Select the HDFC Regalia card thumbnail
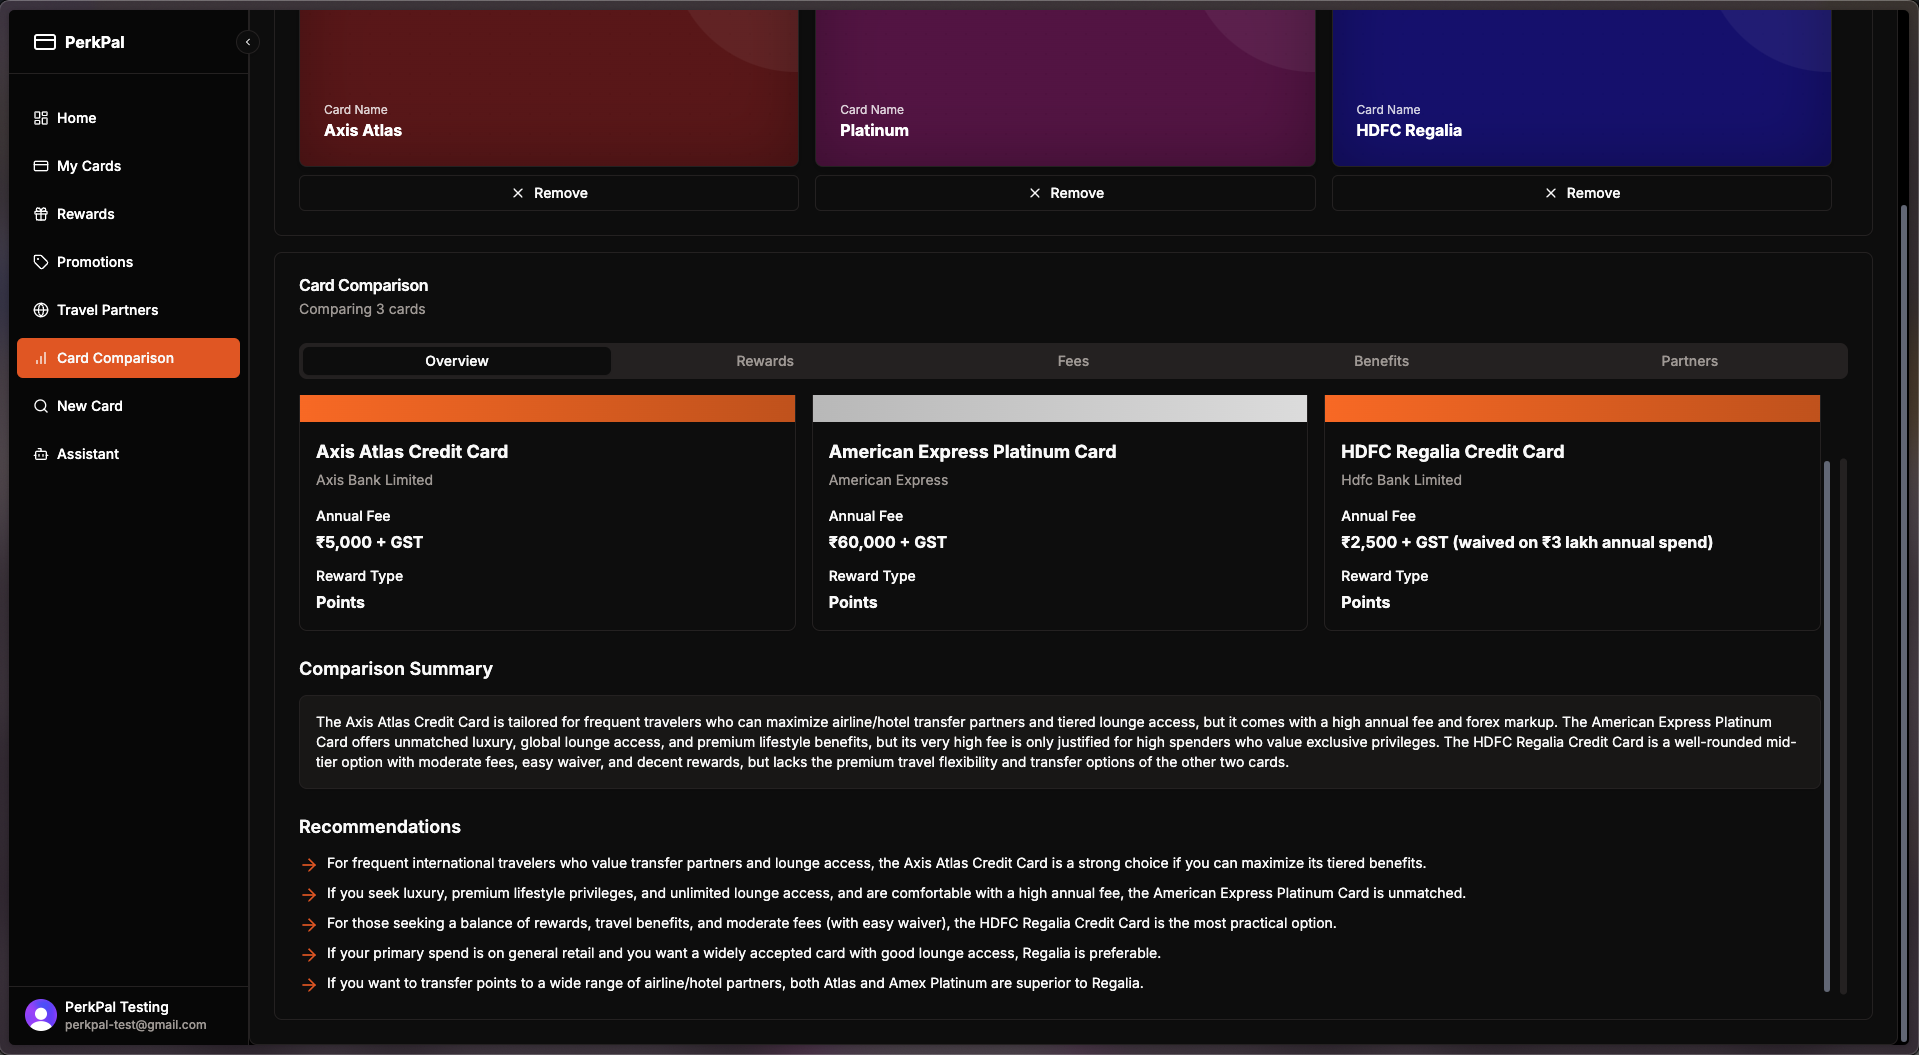 (1582, 88)
